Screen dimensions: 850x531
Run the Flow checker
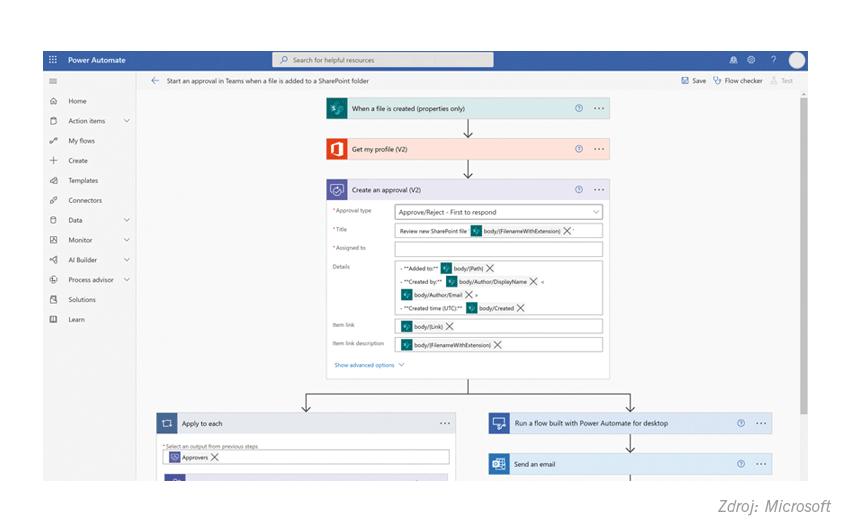(x=737, y=81)
